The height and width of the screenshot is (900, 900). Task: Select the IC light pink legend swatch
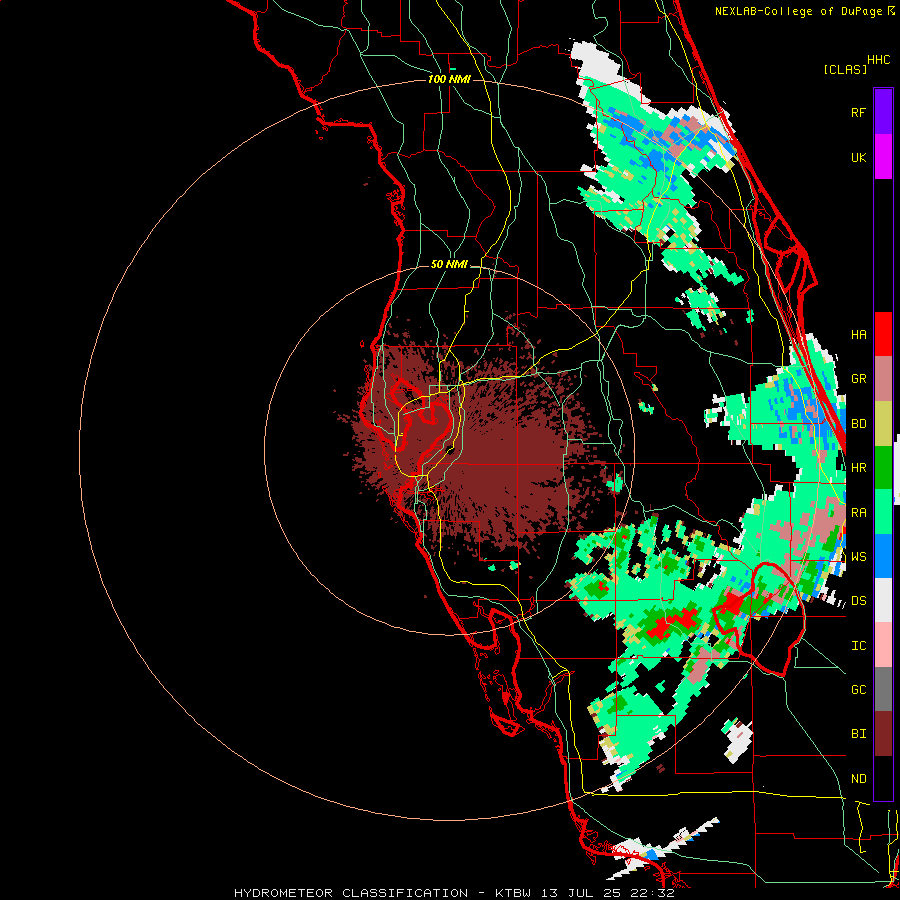click(x=883, y=645)
